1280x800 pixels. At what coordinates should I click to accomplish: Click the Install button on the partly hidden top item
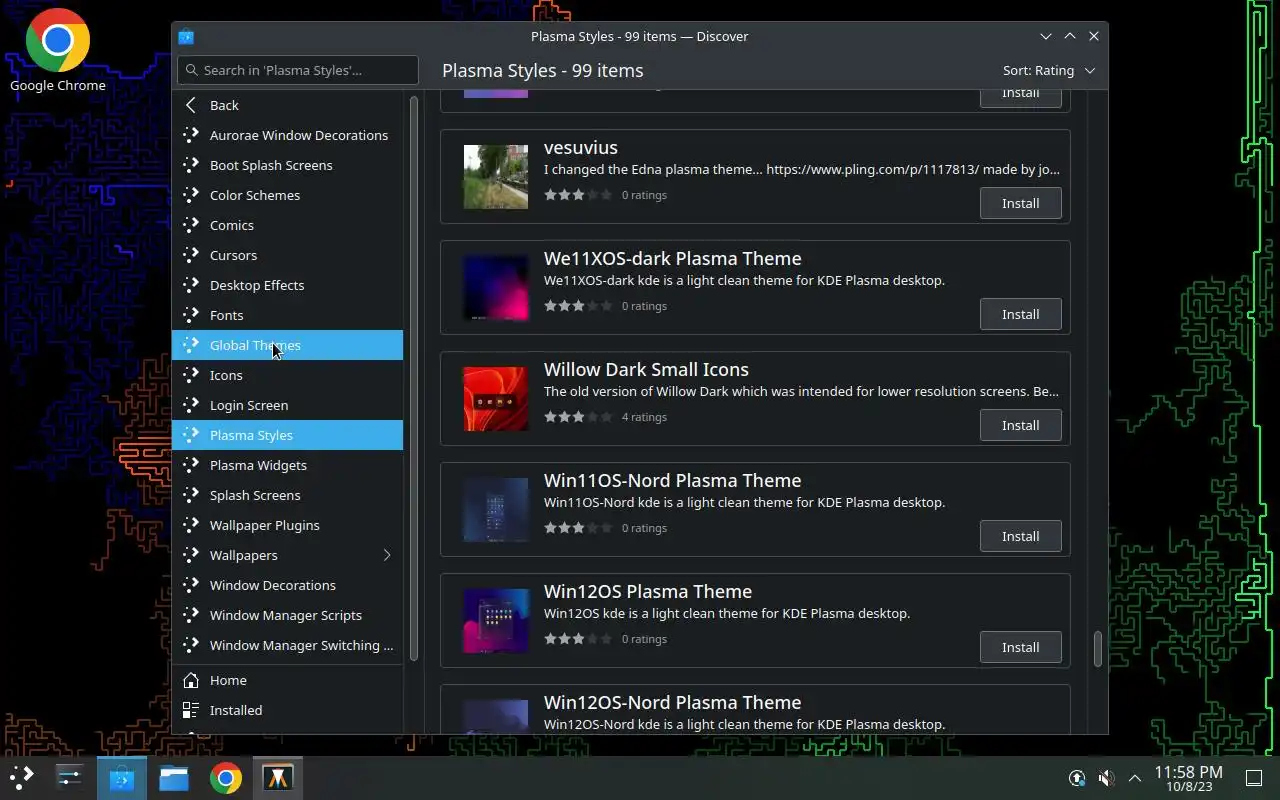1020,96
